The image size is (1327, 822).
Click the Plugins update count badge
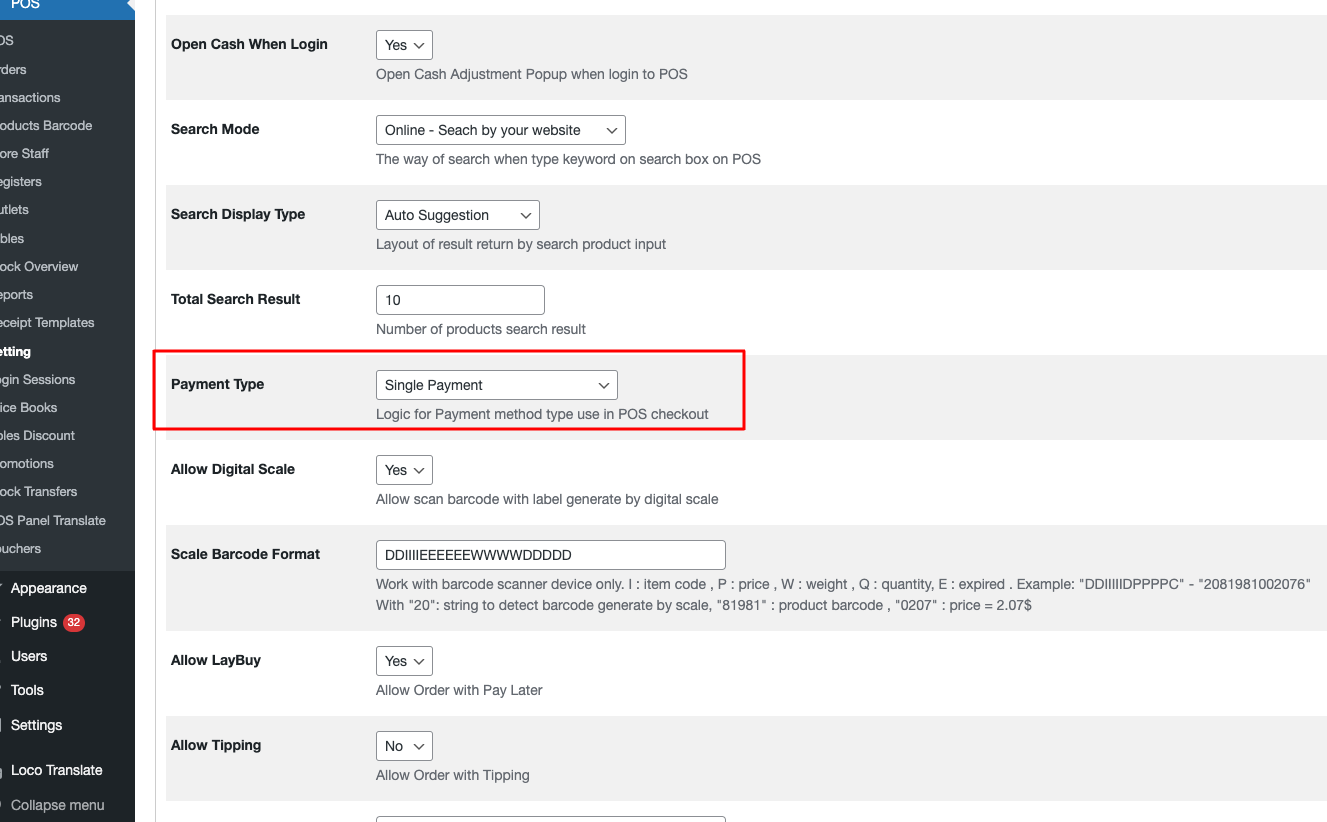click(x=73, y=622)
